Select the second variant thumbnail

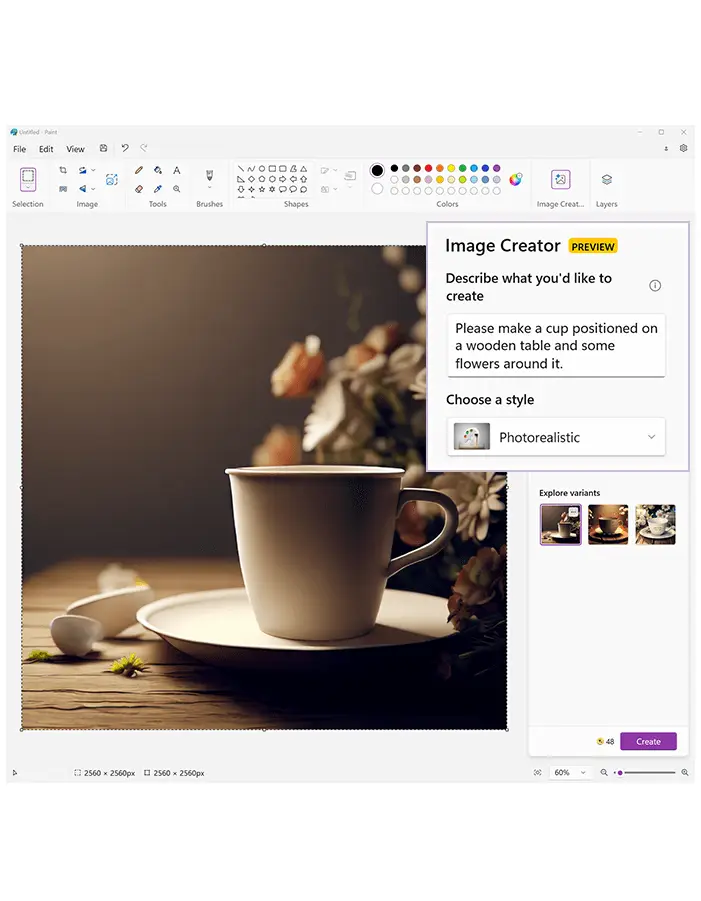click(608, 524)
